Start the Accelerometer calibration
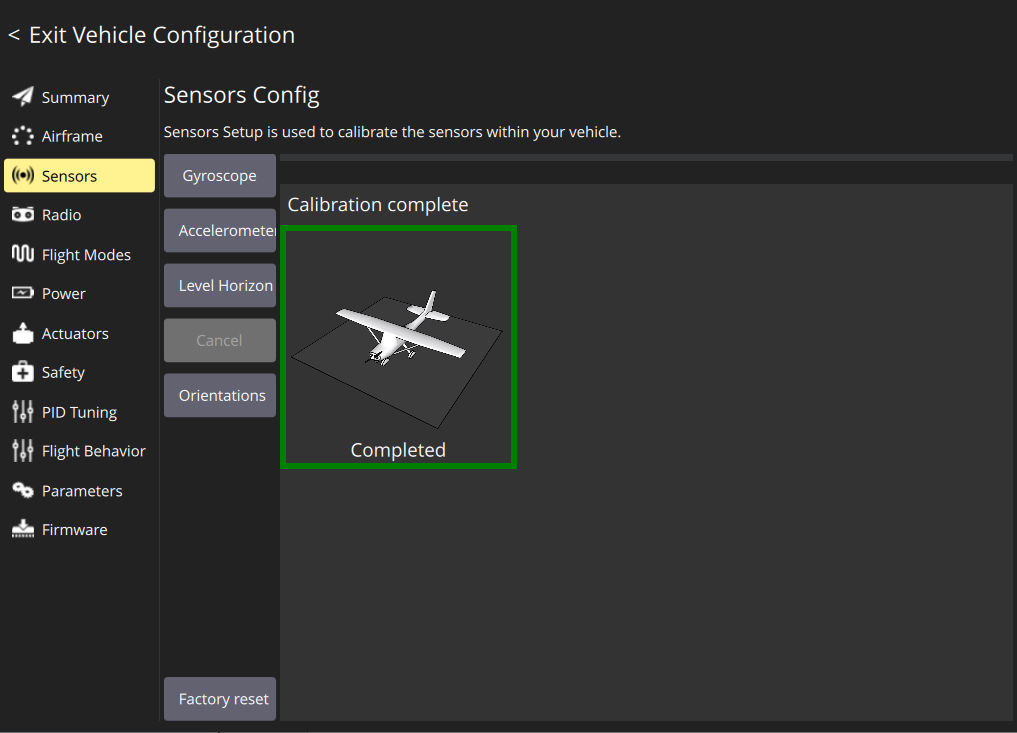Viewport: 1017px width, 733px height. (219, 230)
